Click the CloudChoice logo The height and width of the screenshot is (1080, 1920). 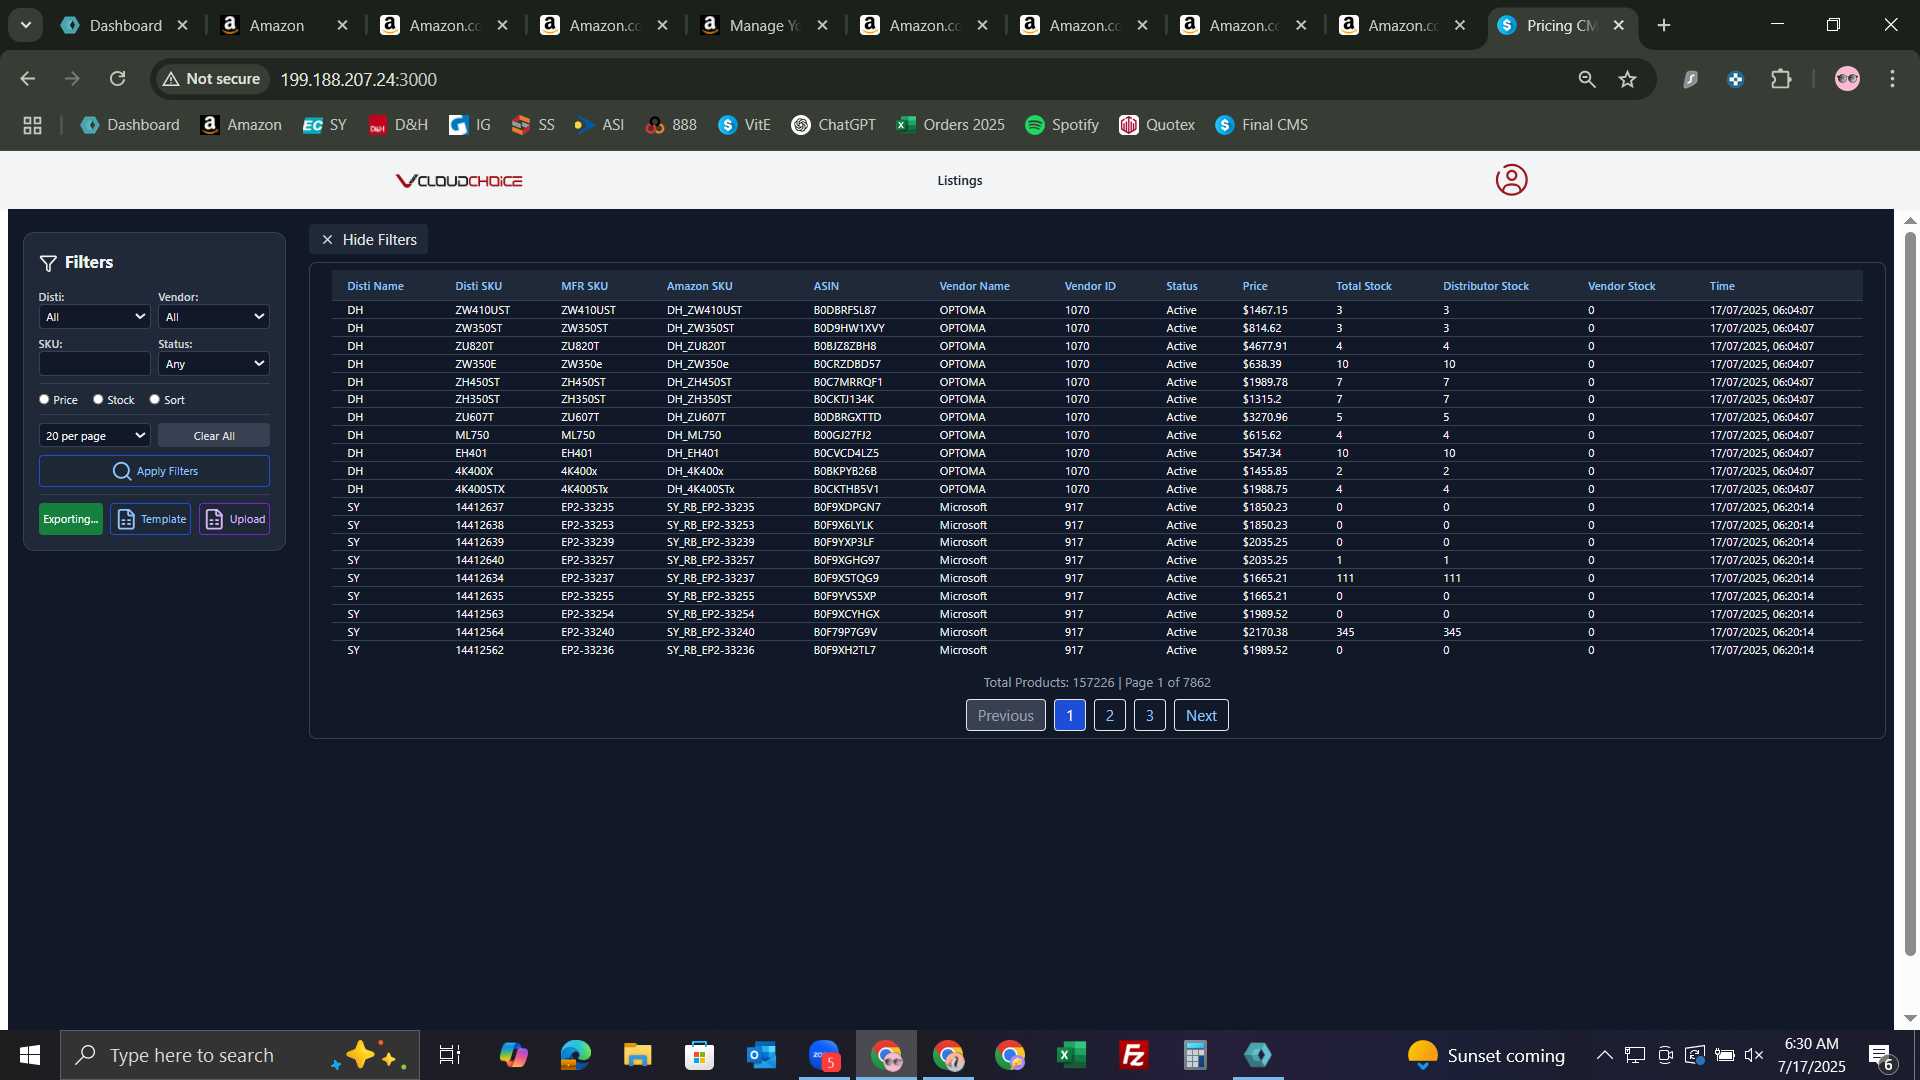click(459, 181)
